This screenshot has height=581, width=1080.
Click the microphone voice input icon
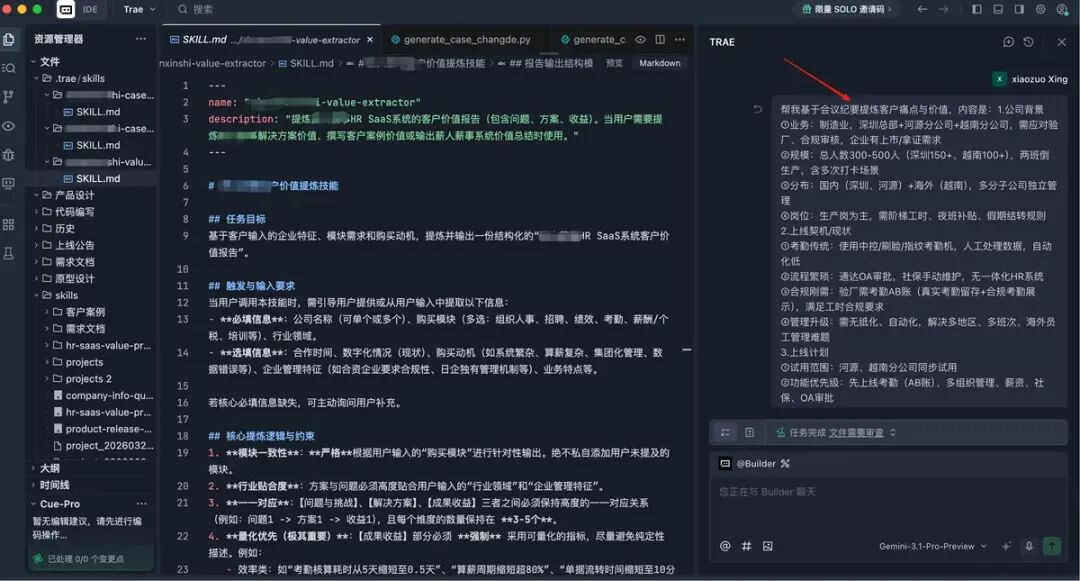[x=1028, y=546]
